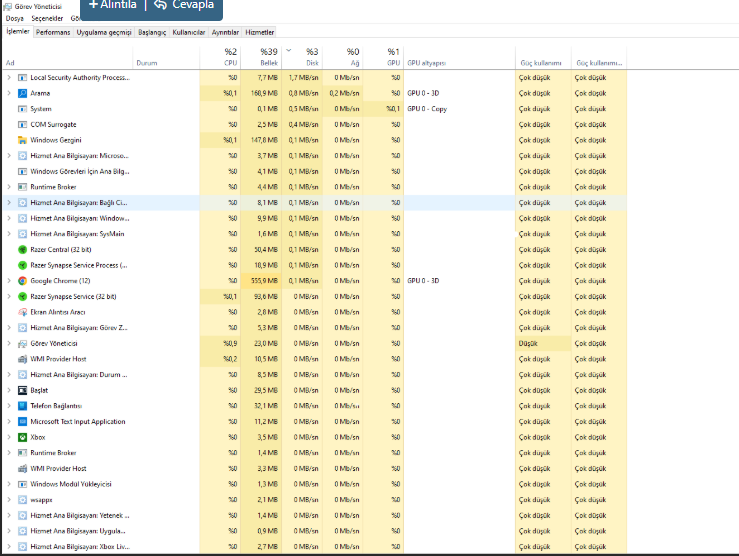
Task: Expand the wsappx process group
Action: click(x=9, y=500)
